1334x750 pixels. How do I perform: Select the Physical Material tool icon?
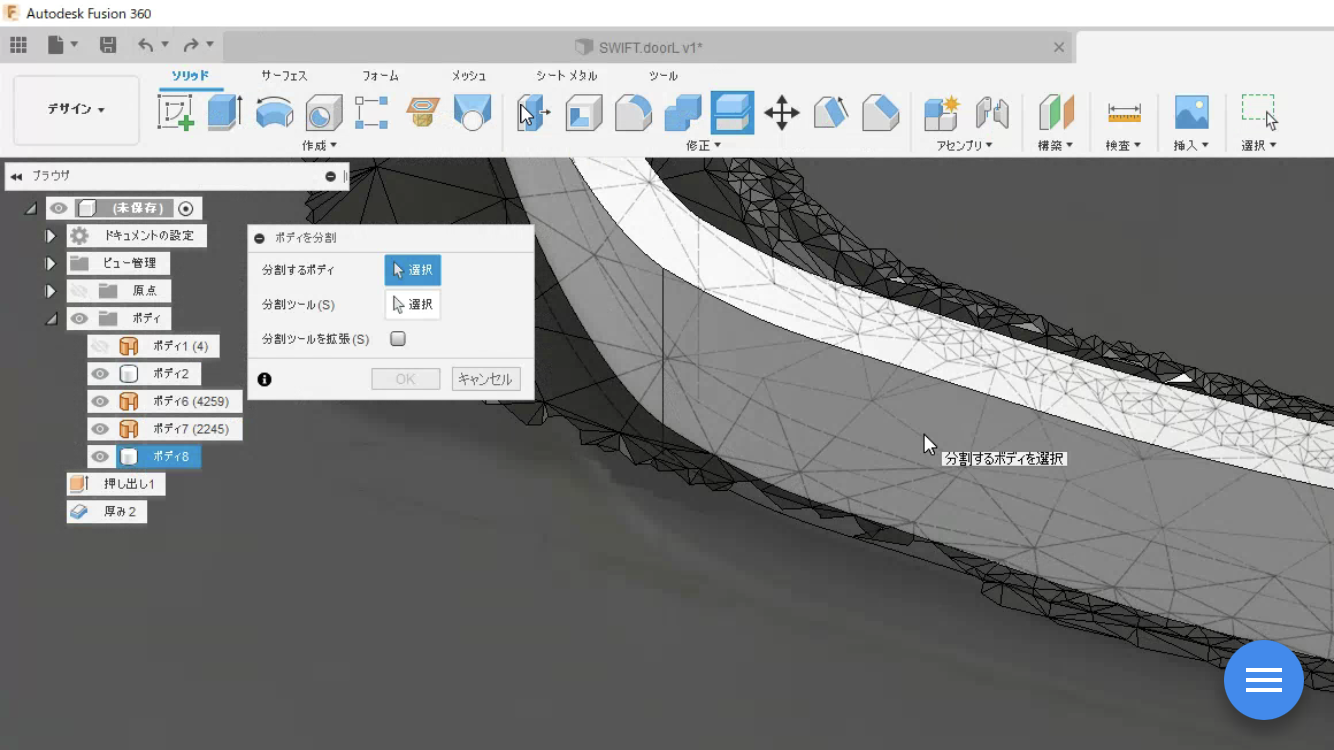pyautogui.click(x=880, y=112)
